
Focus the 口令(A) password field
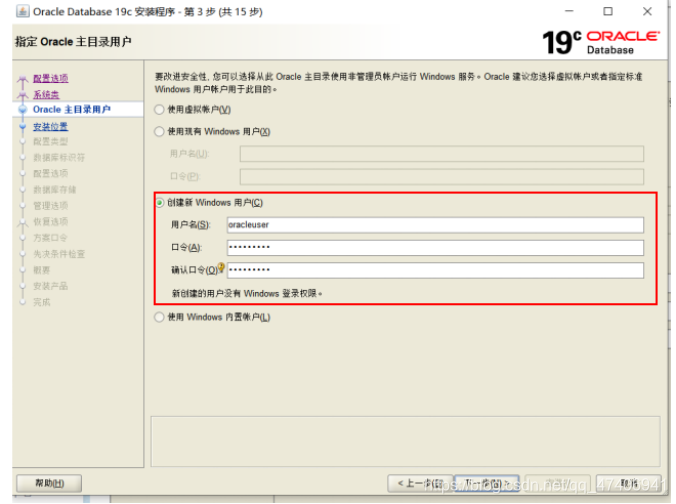[x=435, y=247]
